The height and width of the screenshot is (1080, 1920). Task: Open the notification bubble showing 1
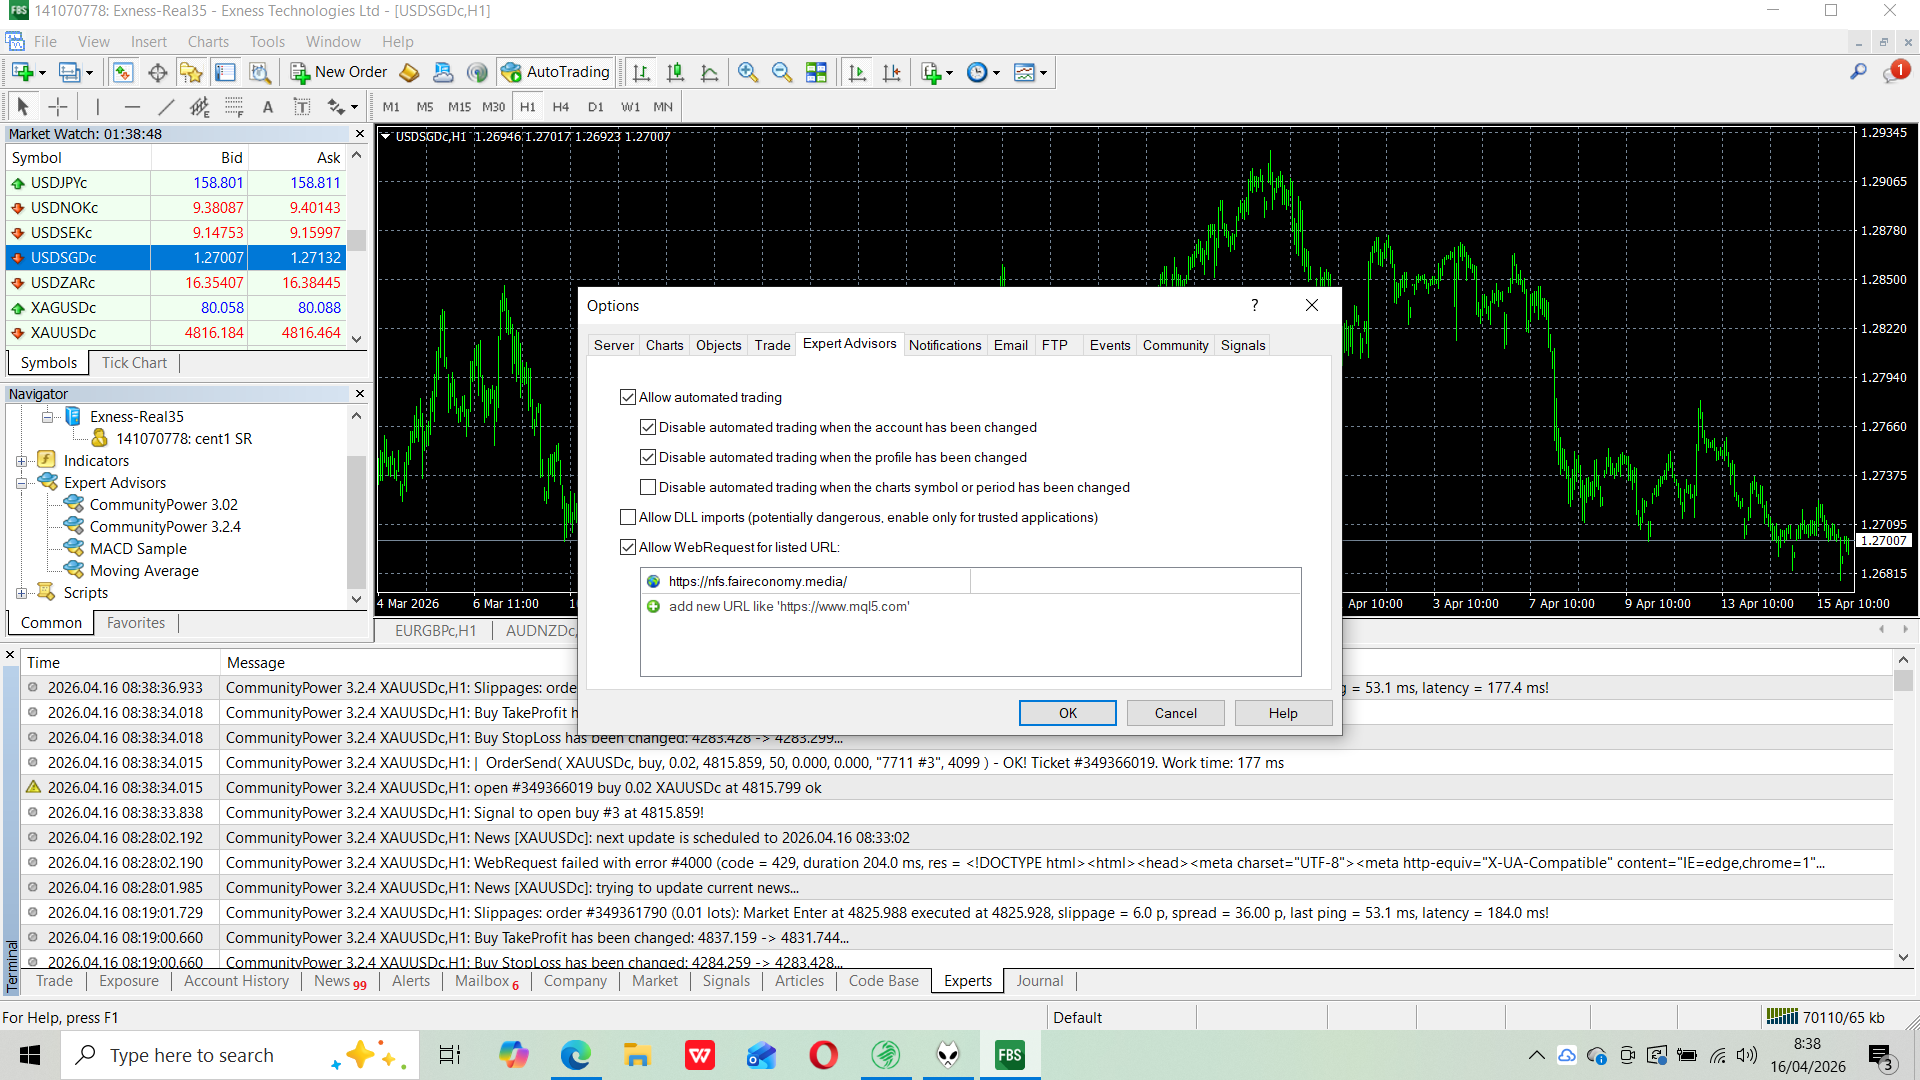[x=1895, y=72]
